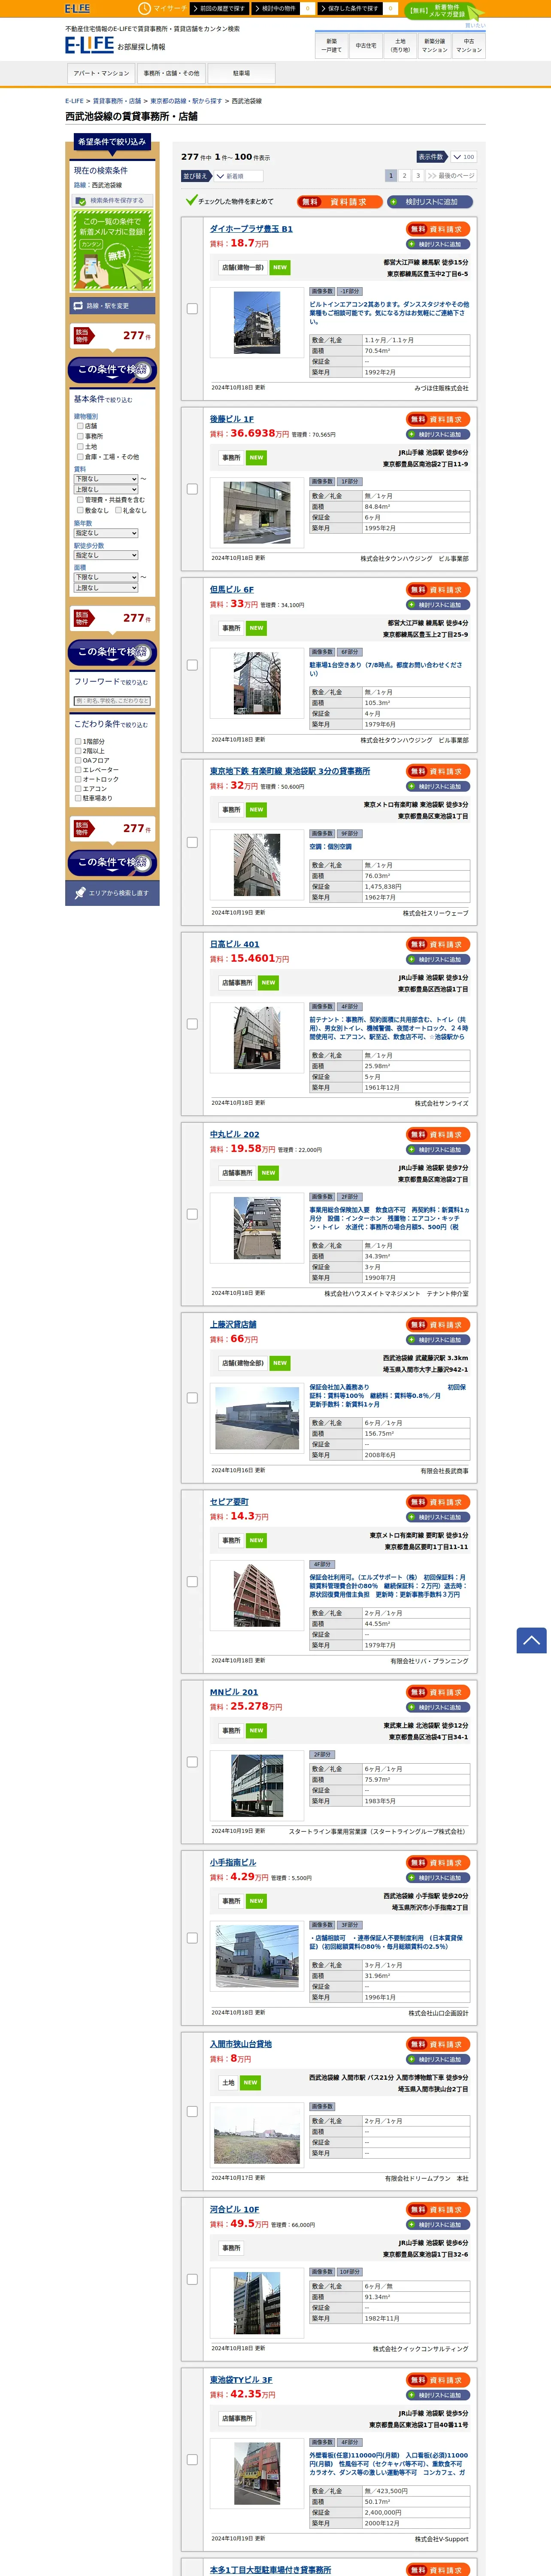The width and height of the screenshot is (551, 2576).
Task: Open 後藤ビル 1F listing title
Action: tap(232, 419)
